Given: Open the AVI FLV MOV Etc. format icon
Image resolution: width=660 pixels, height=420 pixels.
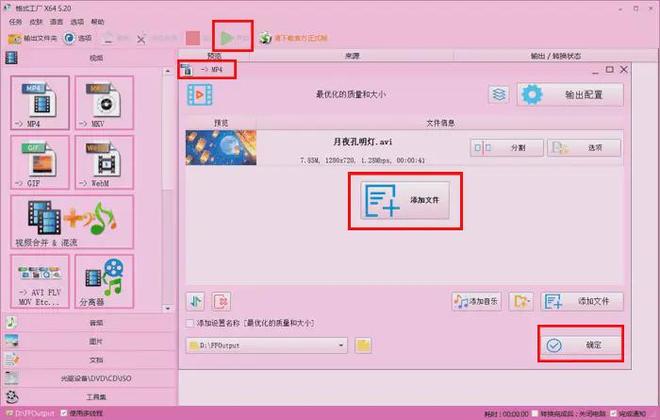Looking at the screenshot, I should (40, 282).
